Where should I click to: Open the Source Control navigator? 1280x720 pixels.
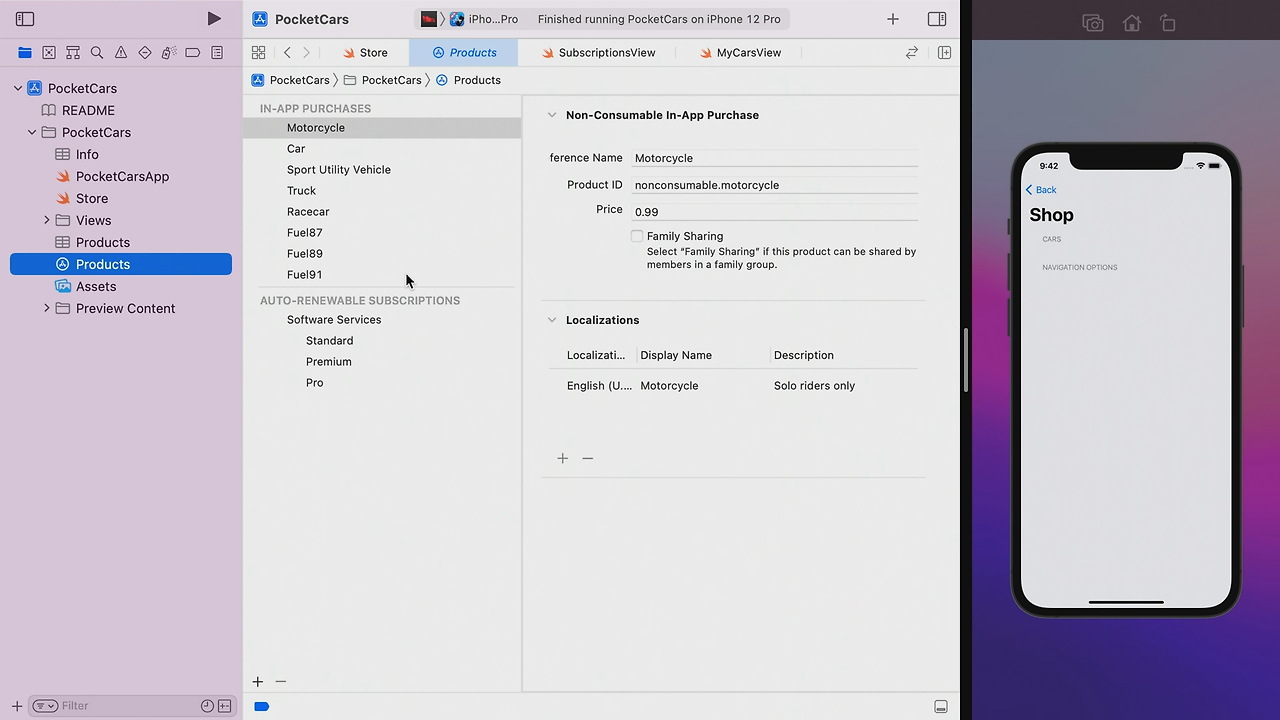(49, 52)
